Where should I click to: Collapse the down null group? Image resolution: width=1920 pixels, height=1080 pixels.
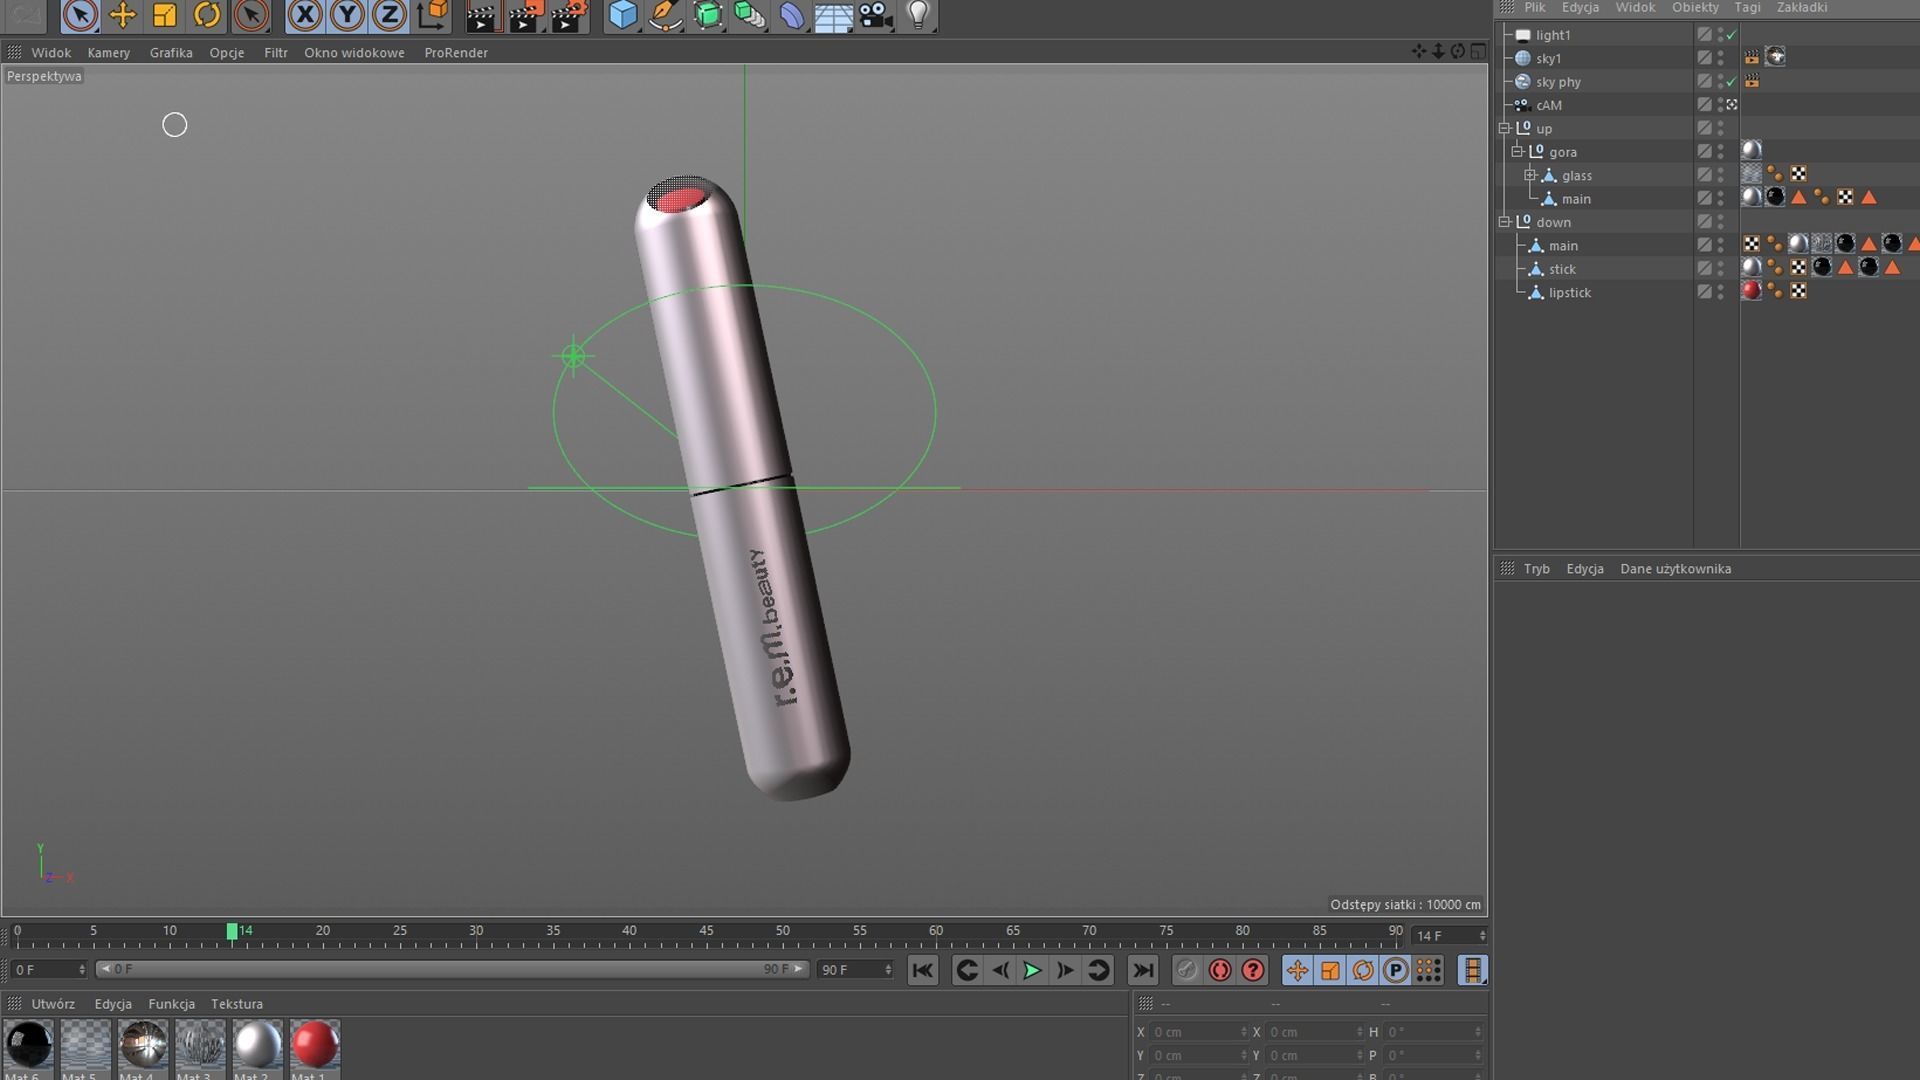[1504, 222]
